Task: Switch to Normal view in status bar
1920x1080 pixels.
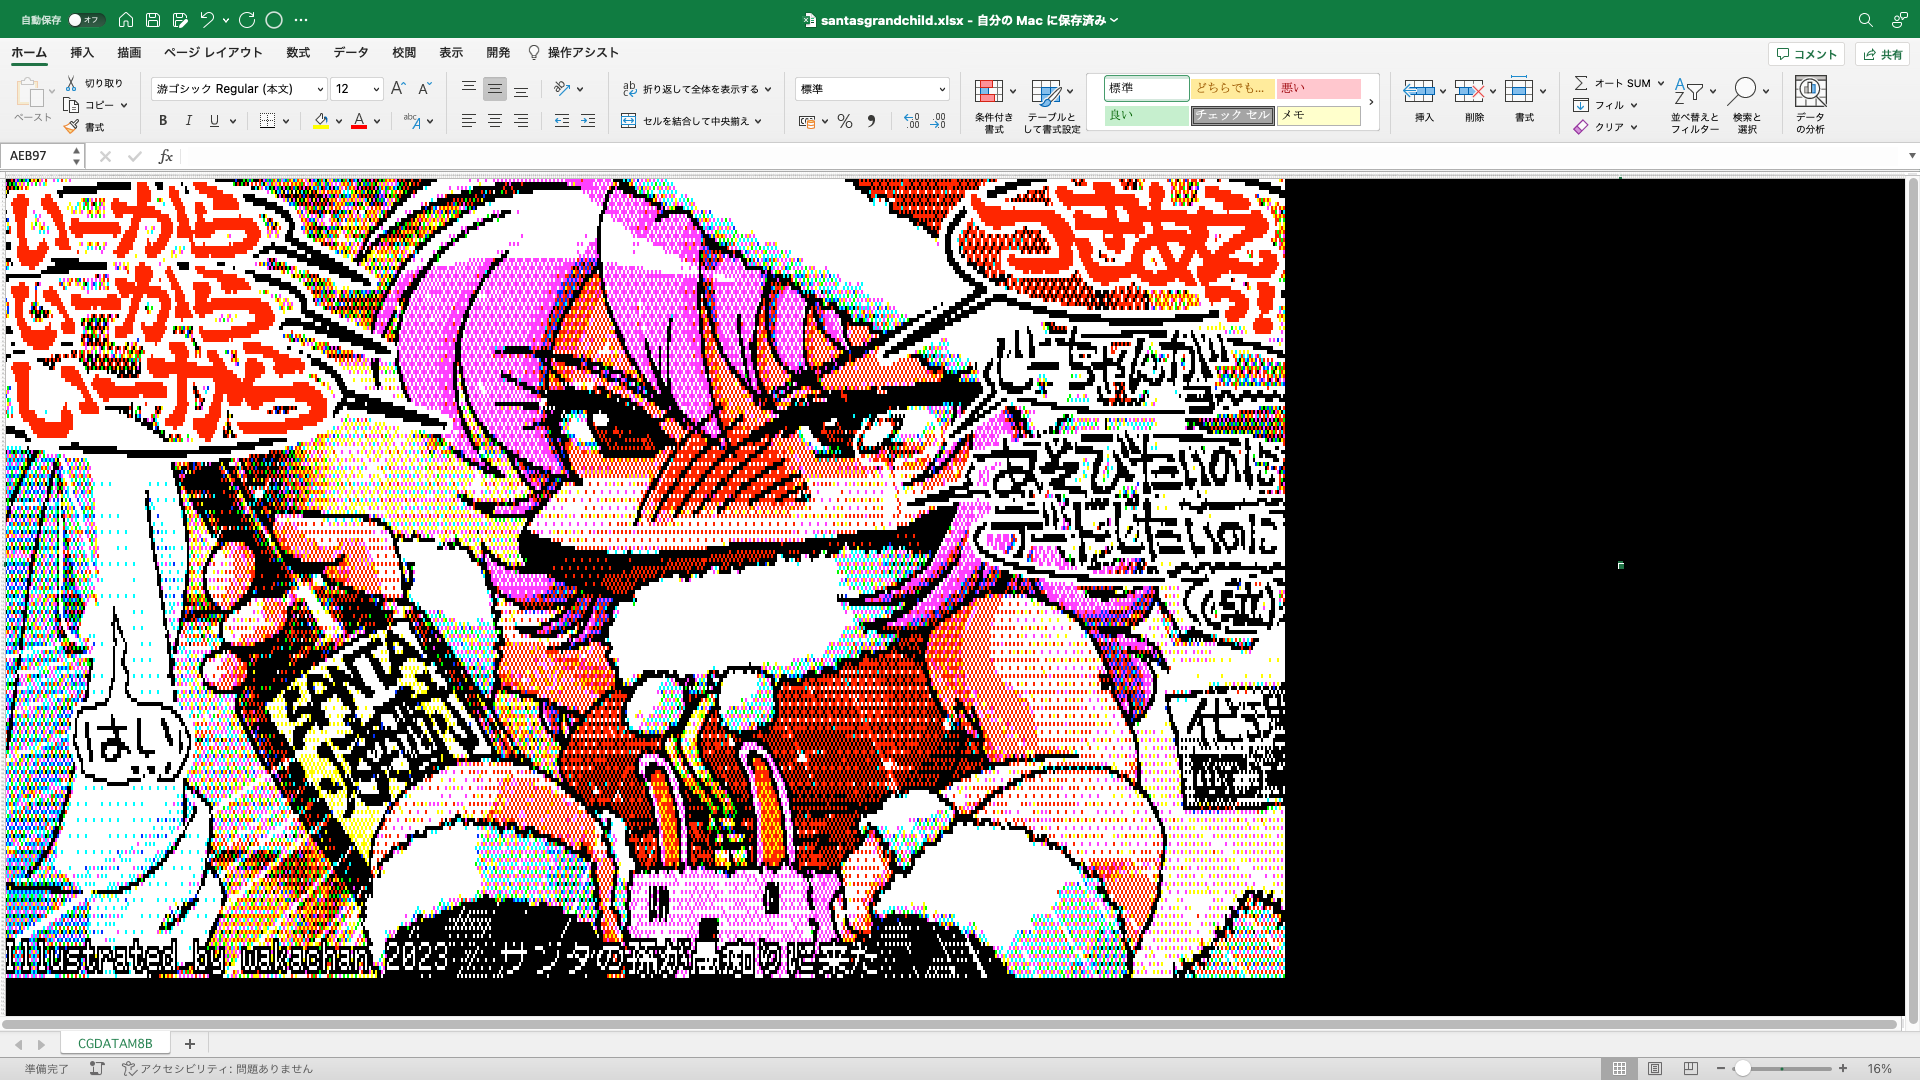Action: 1619,1068
